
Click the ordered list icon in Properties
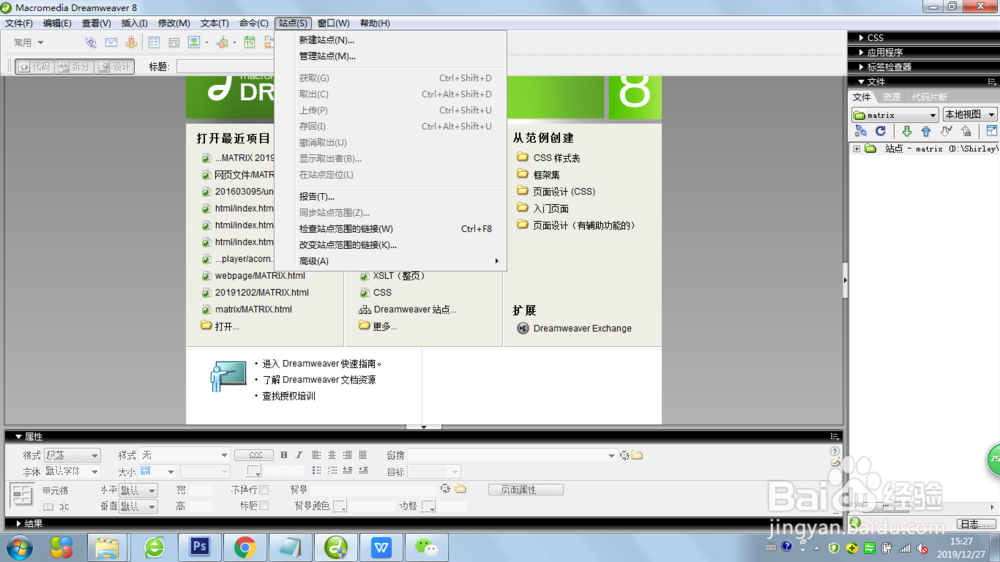[332, 471]
